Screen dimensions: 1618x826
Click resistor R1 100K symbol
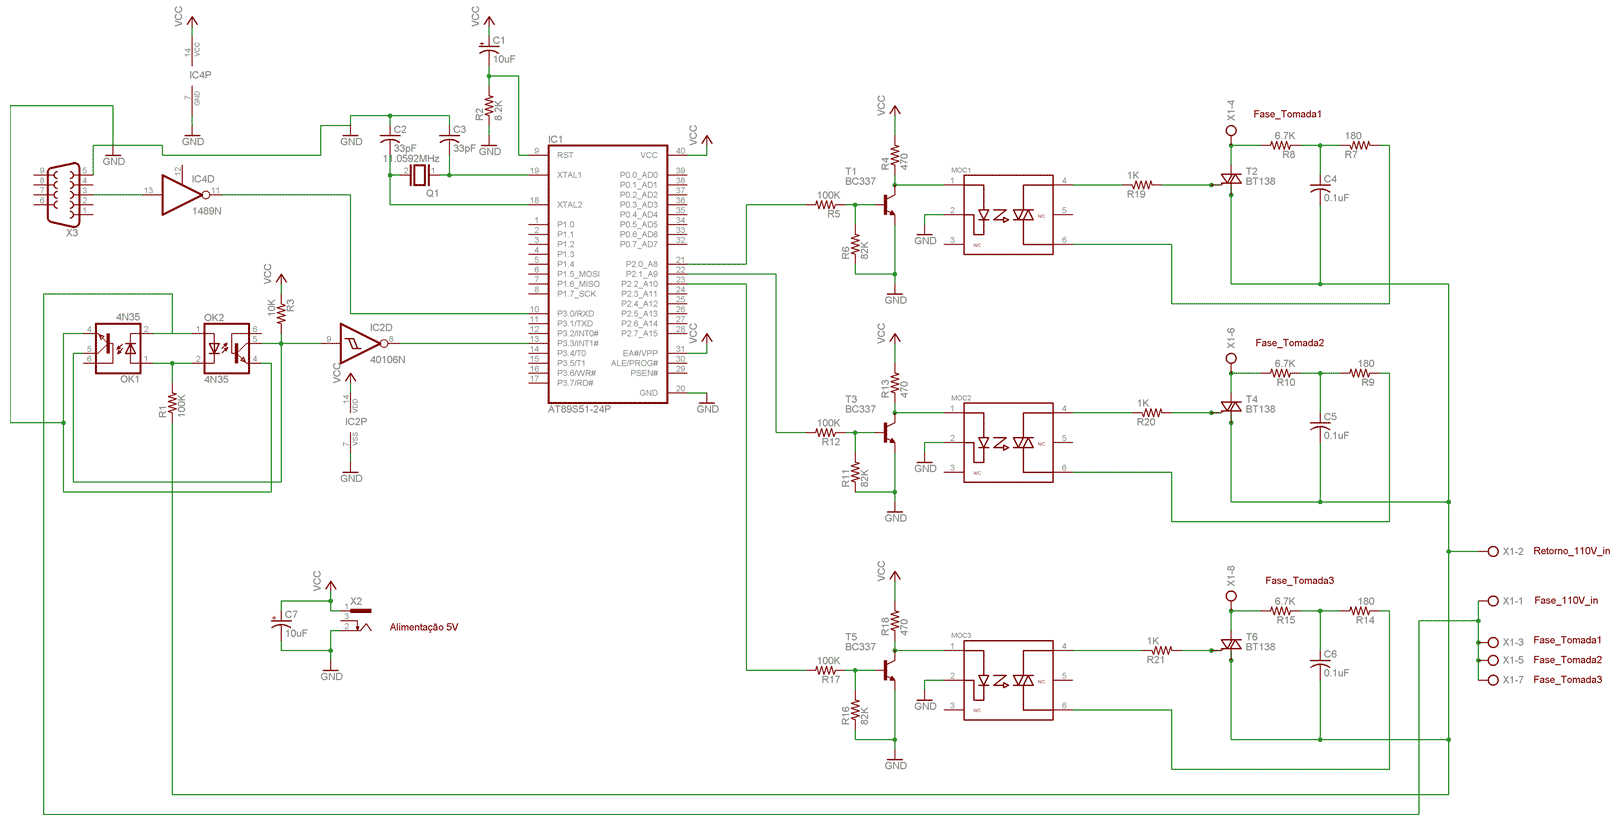[x=173, y=403]
